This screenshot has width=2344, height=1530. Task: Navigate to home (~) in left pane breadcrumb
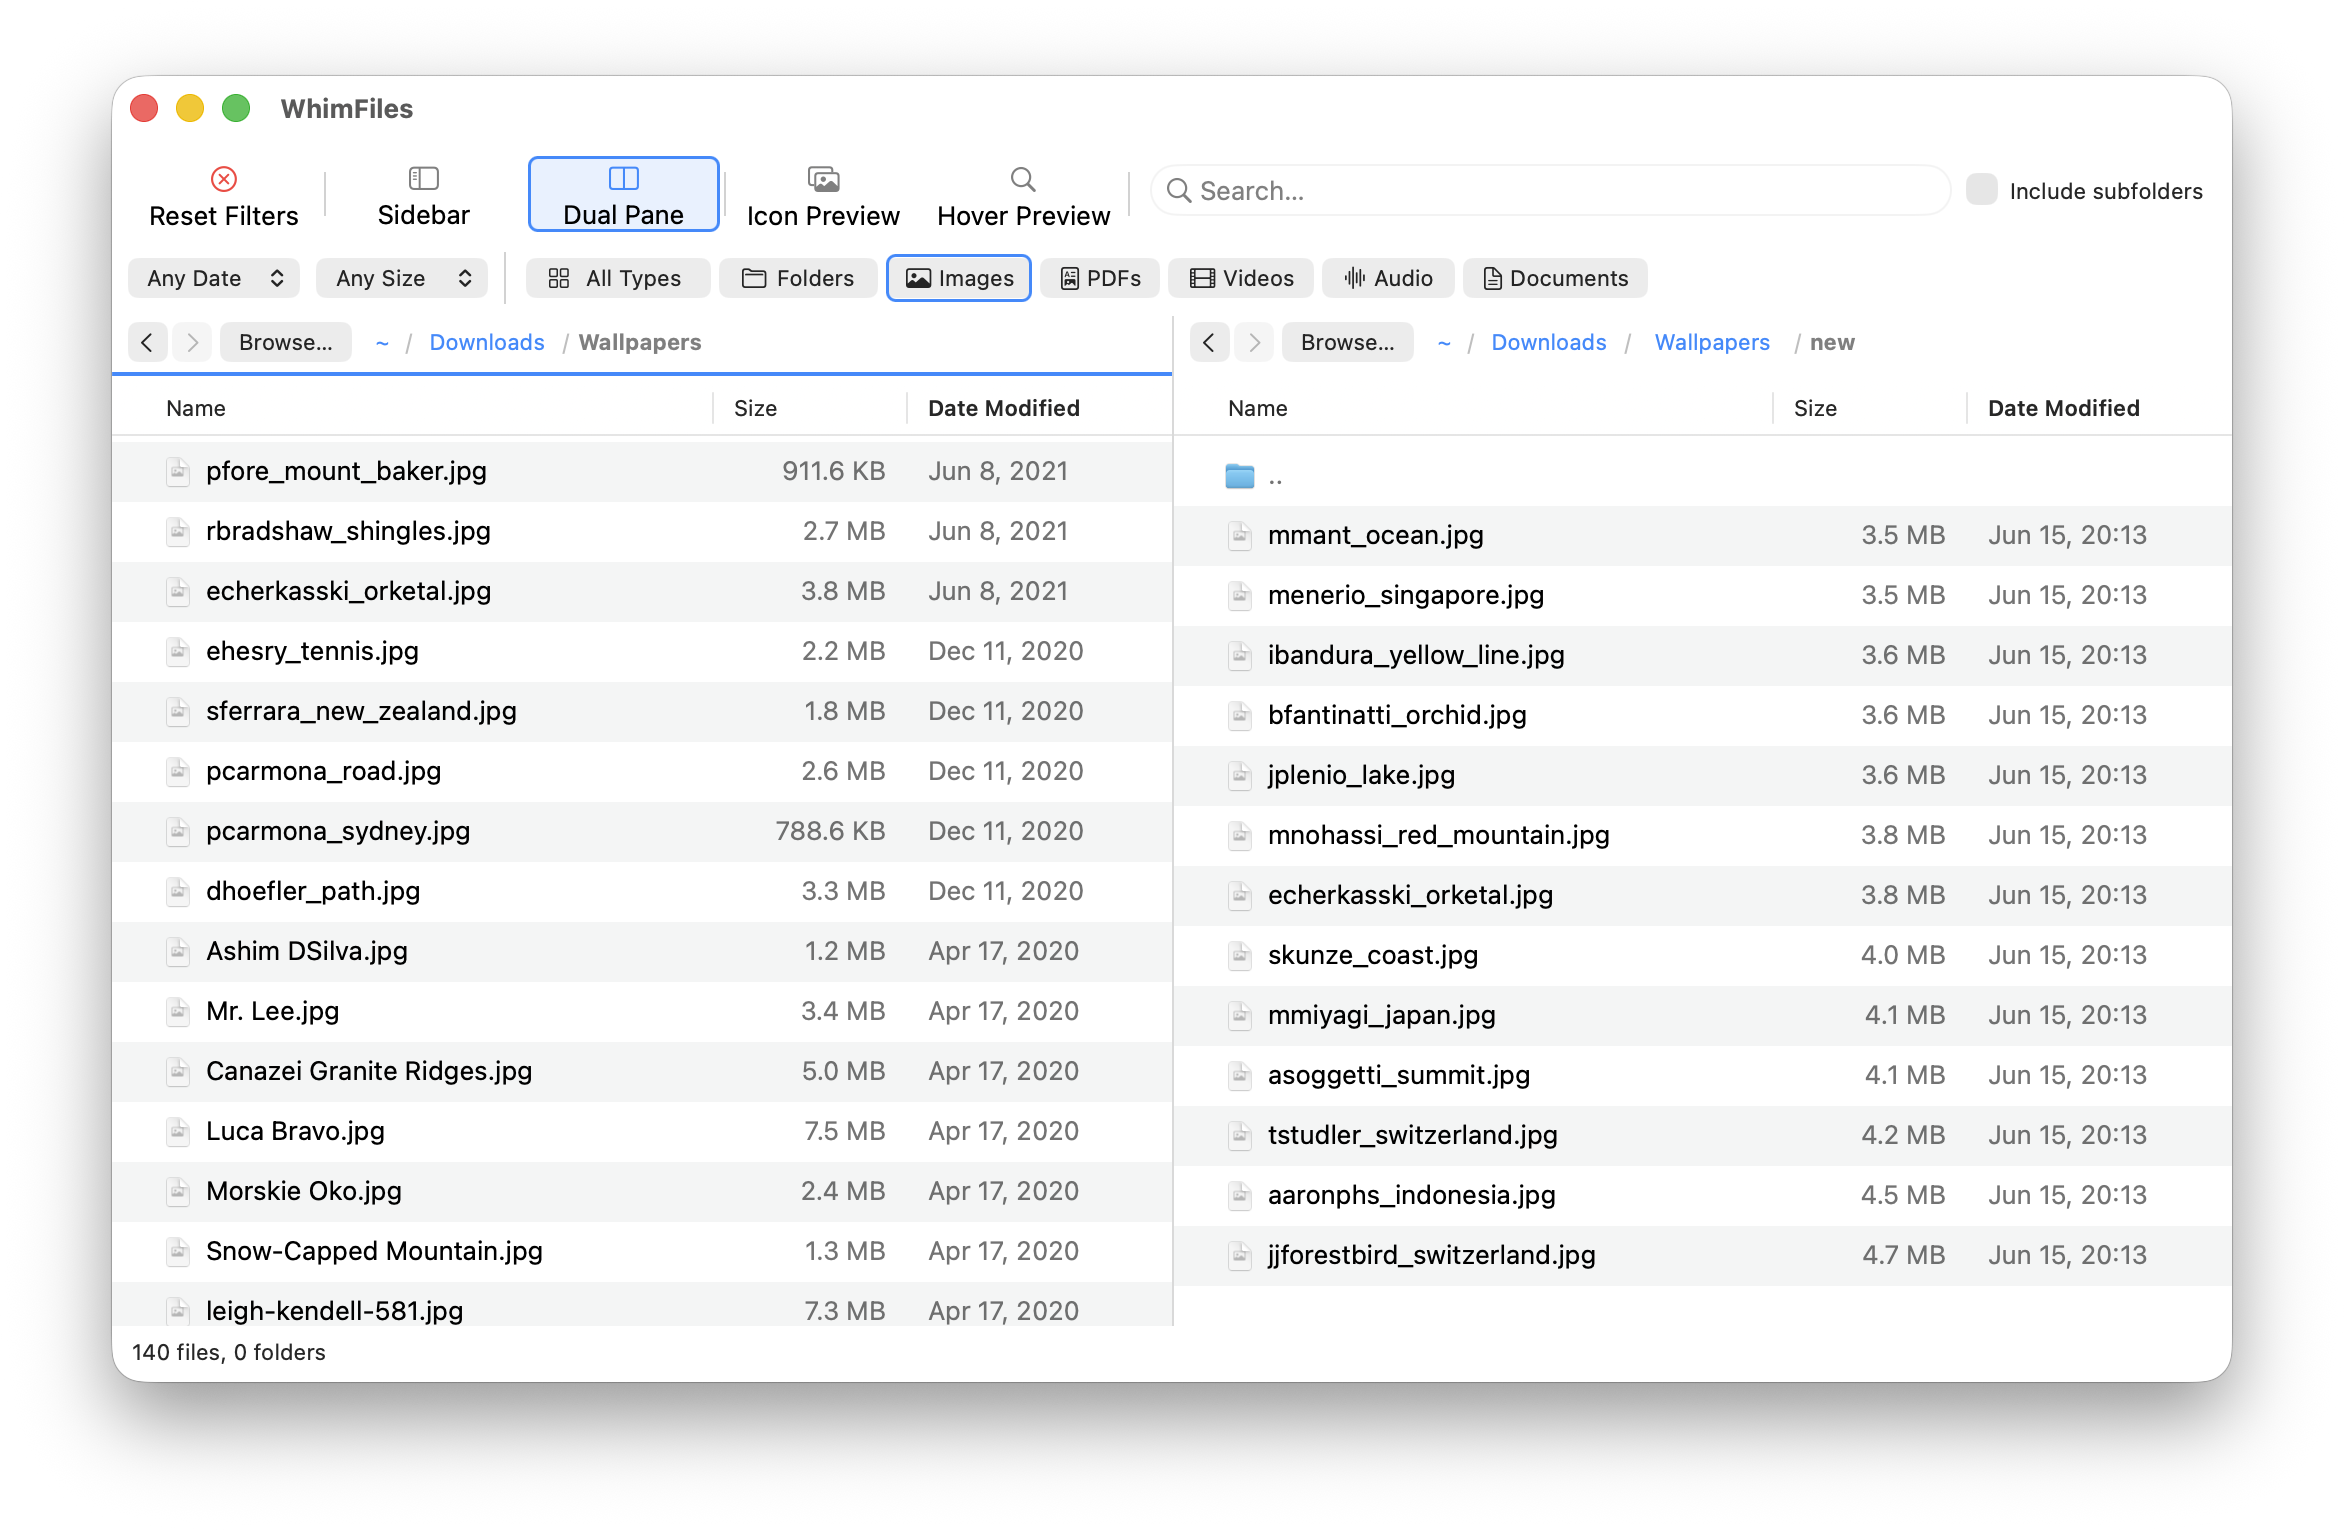tap(382, 343)
